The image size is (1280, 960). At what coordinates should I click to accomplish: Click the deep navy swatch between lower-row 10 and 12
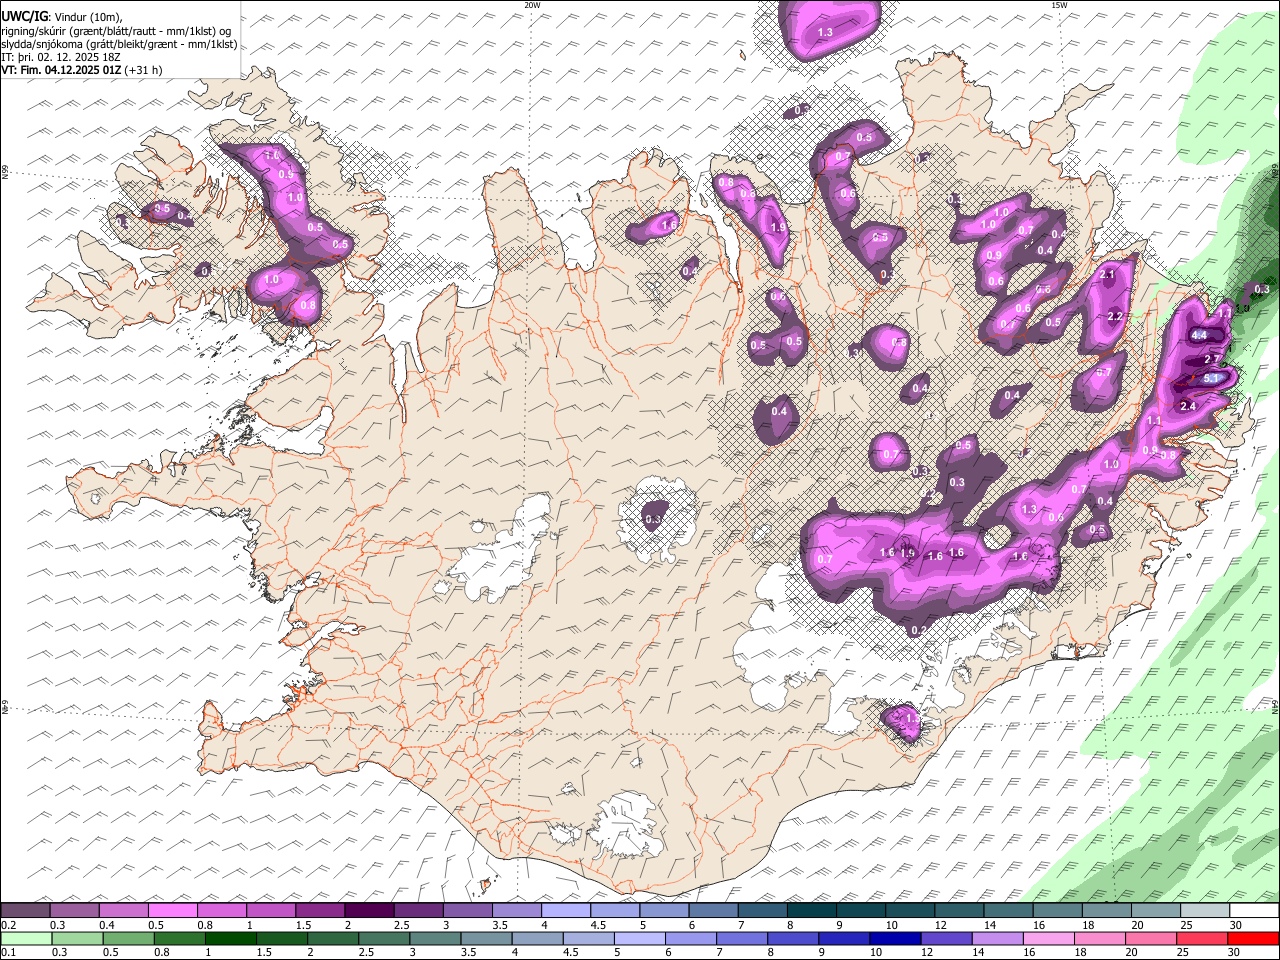[896, 939]
